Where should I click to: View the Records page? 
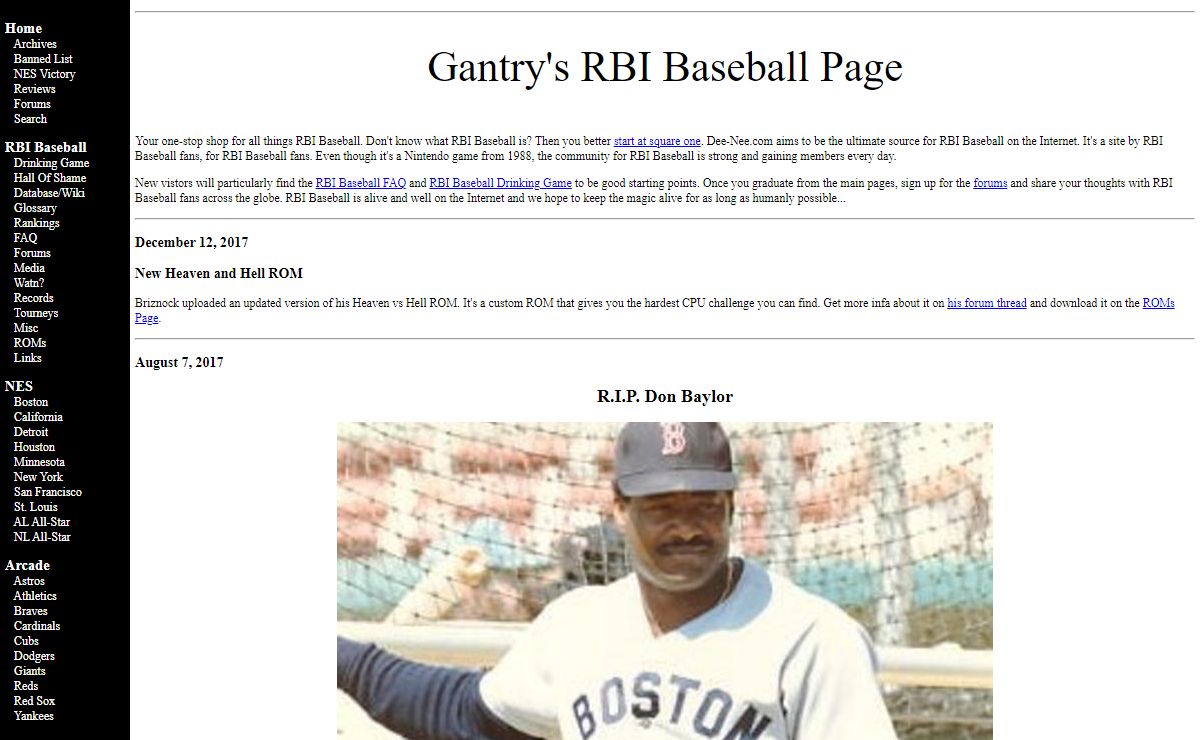tap(34, 298)
